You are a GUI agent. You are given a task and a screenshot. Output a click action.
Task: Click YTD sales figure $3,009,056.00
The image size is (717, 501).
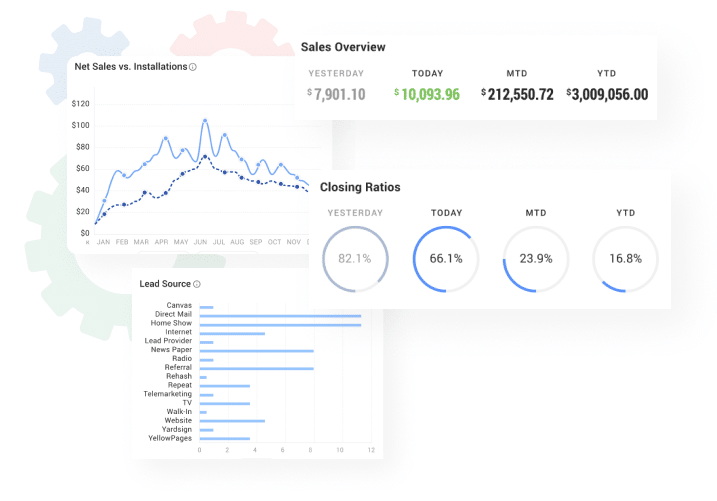(x=607, y=94)
